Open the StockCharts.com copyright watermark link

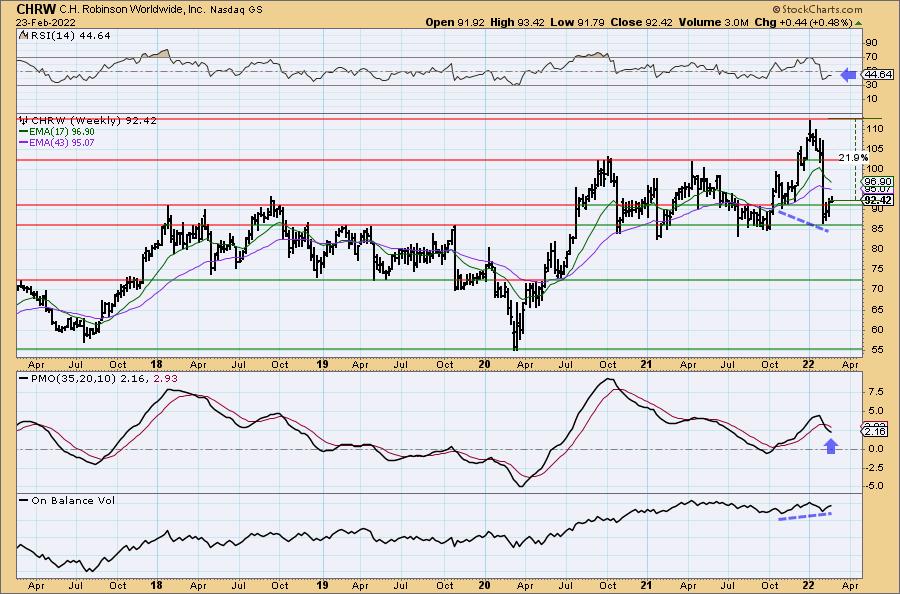click(x=817, y=9)
